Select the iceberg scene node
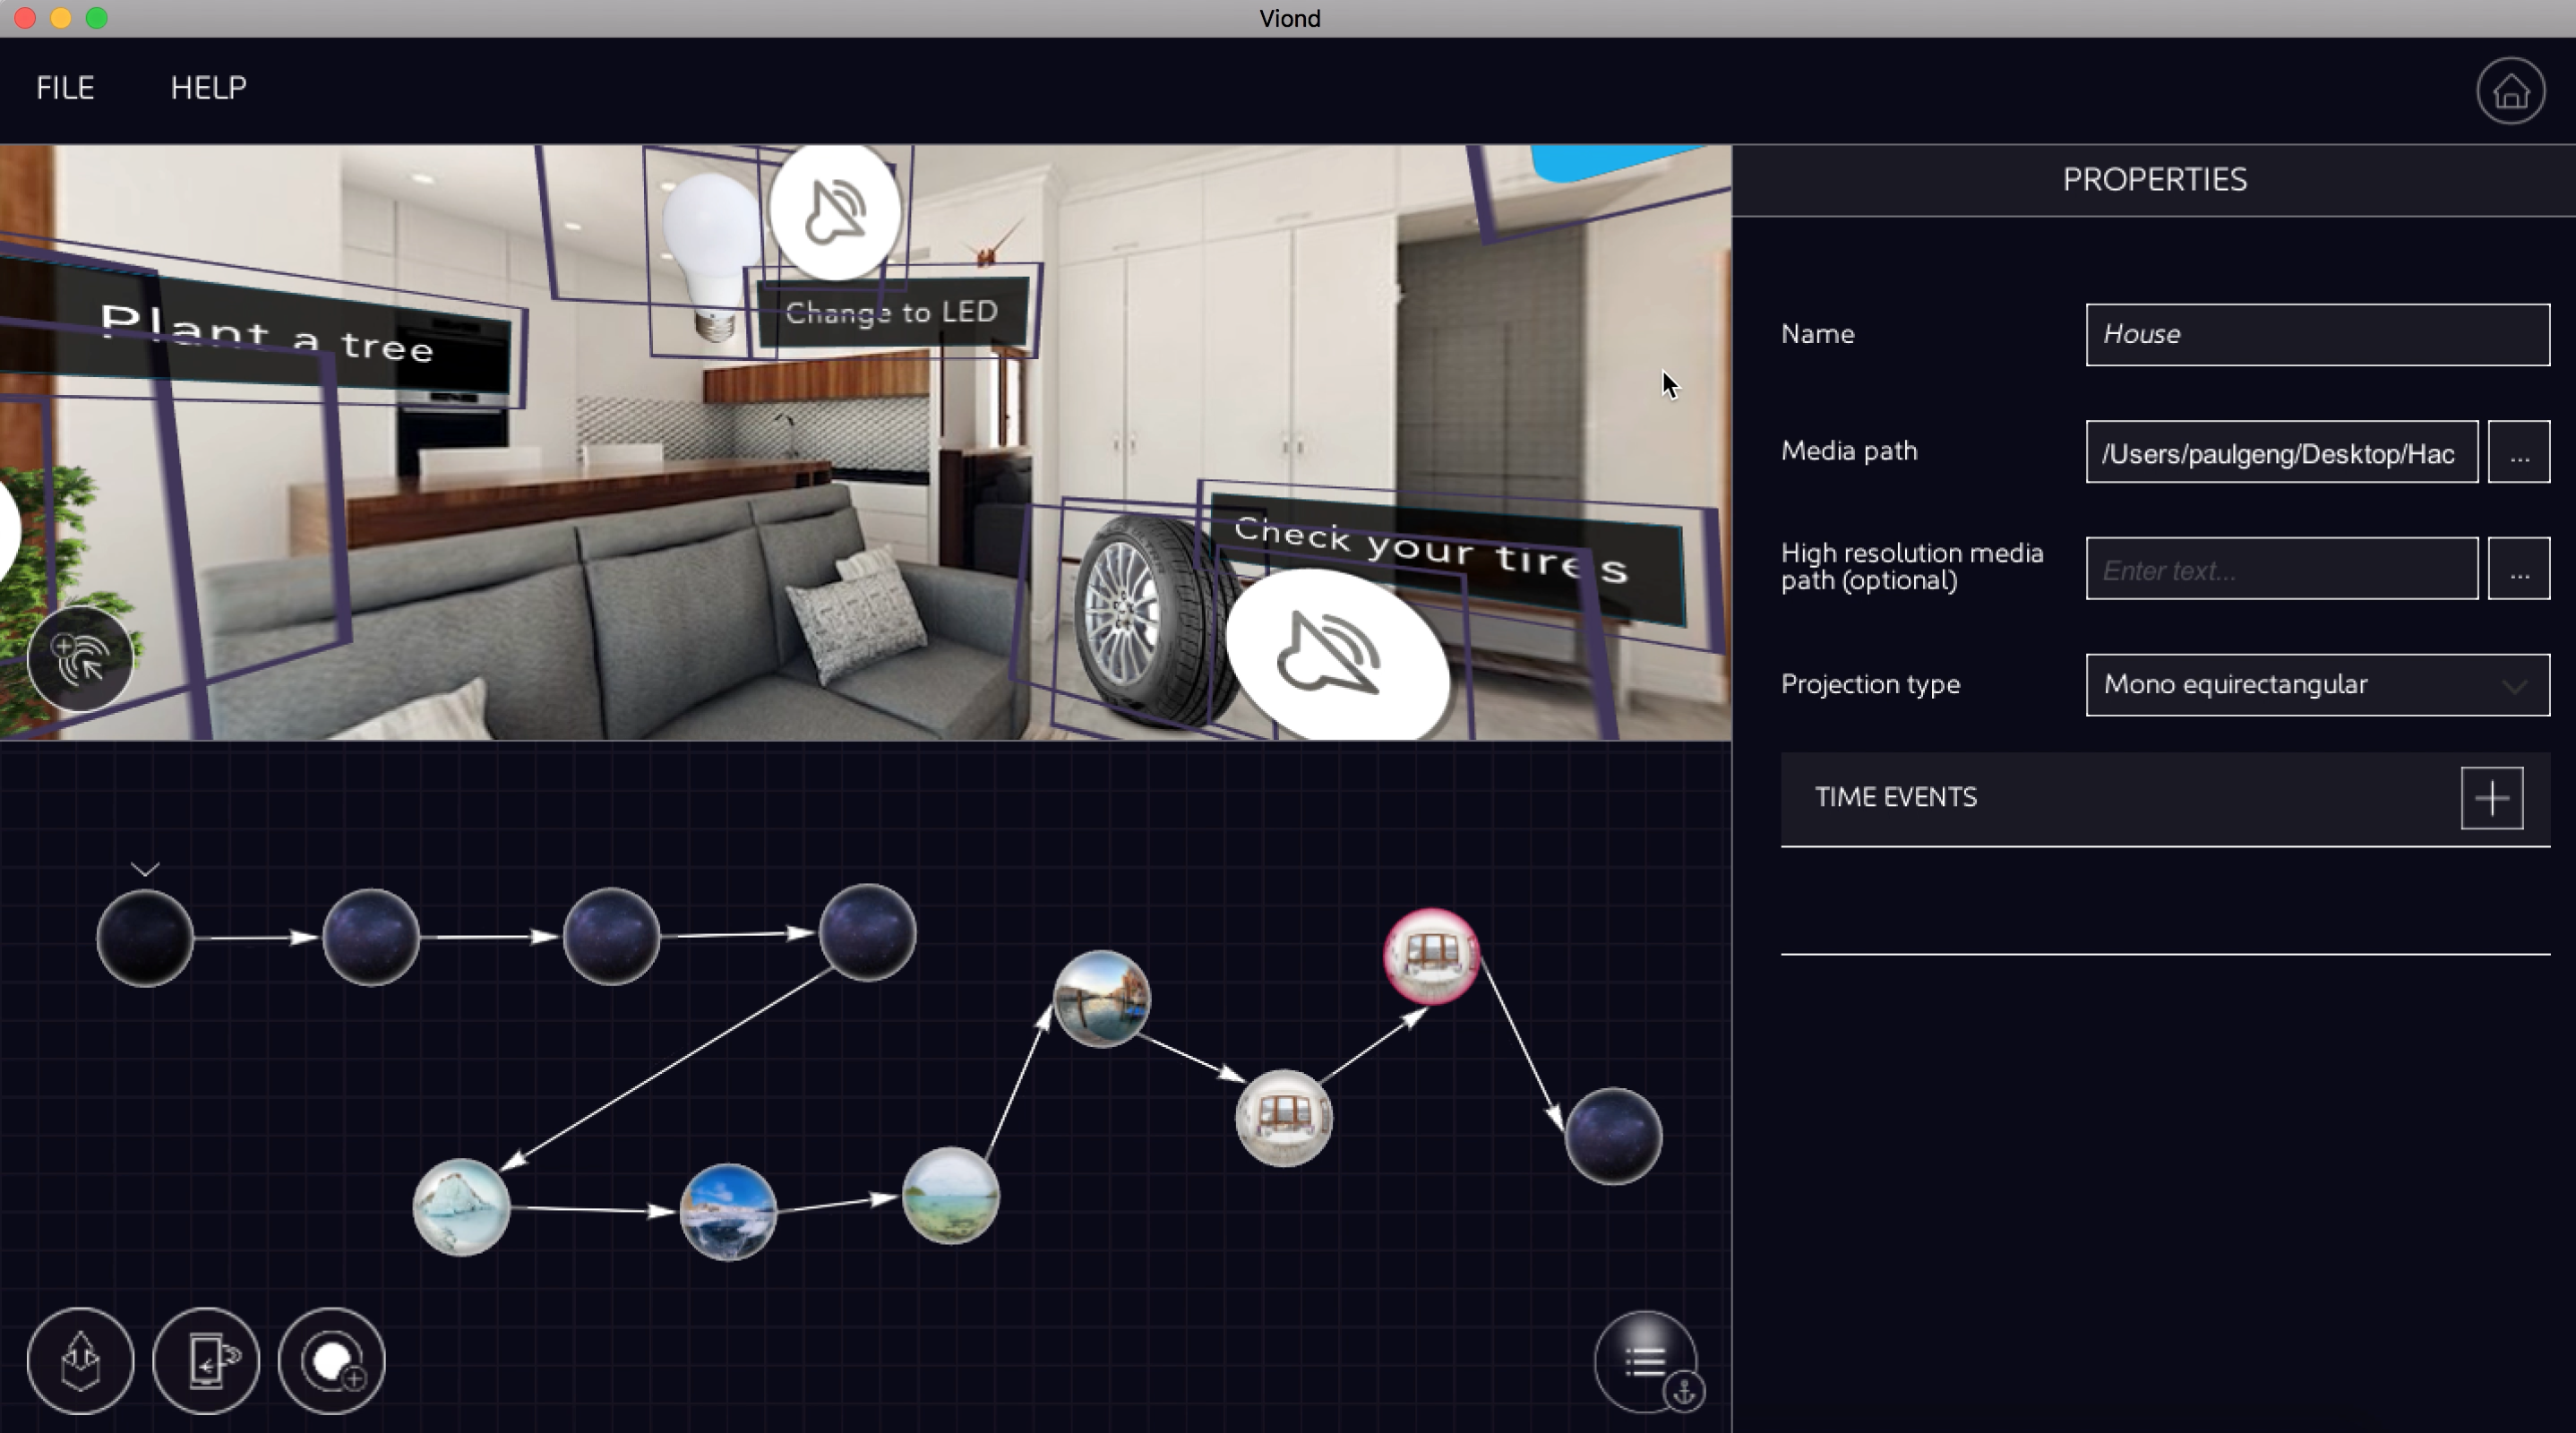This screenshot has width=2576, height=1433. (461, 1206)
